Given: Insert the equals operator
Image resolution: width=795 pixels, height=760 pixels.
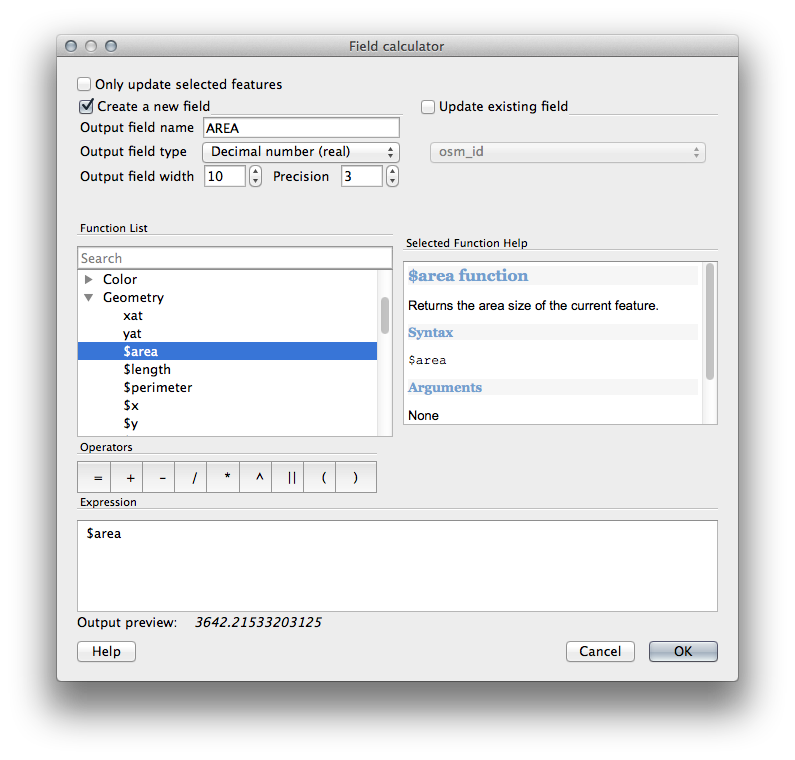Looking at the screenshot, I should 98,478.
